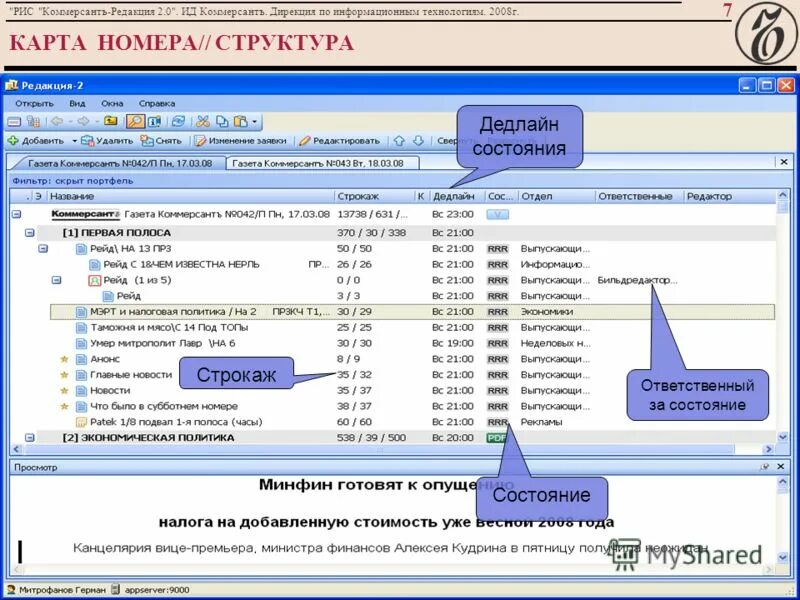Click the RRR badge in the Умер митрополит Лавр row
The height and width of the screenshot is (600, 800).
click(x=497, y=343)
